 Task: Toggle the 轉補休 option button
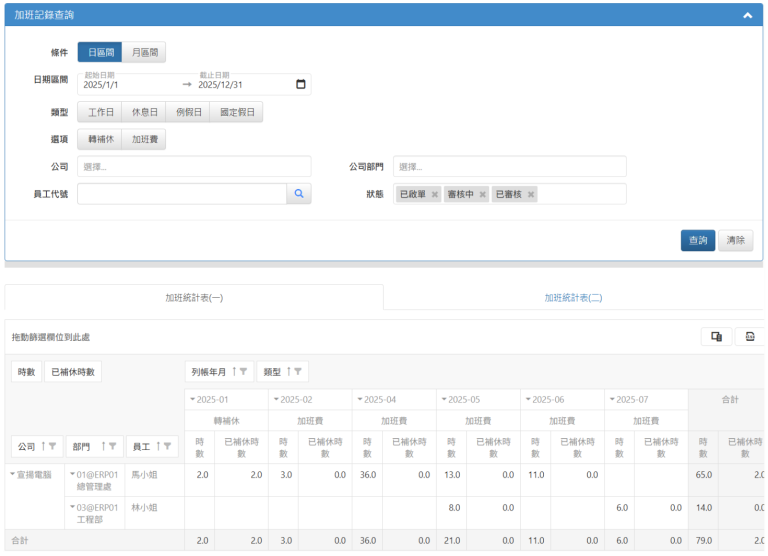101,139
